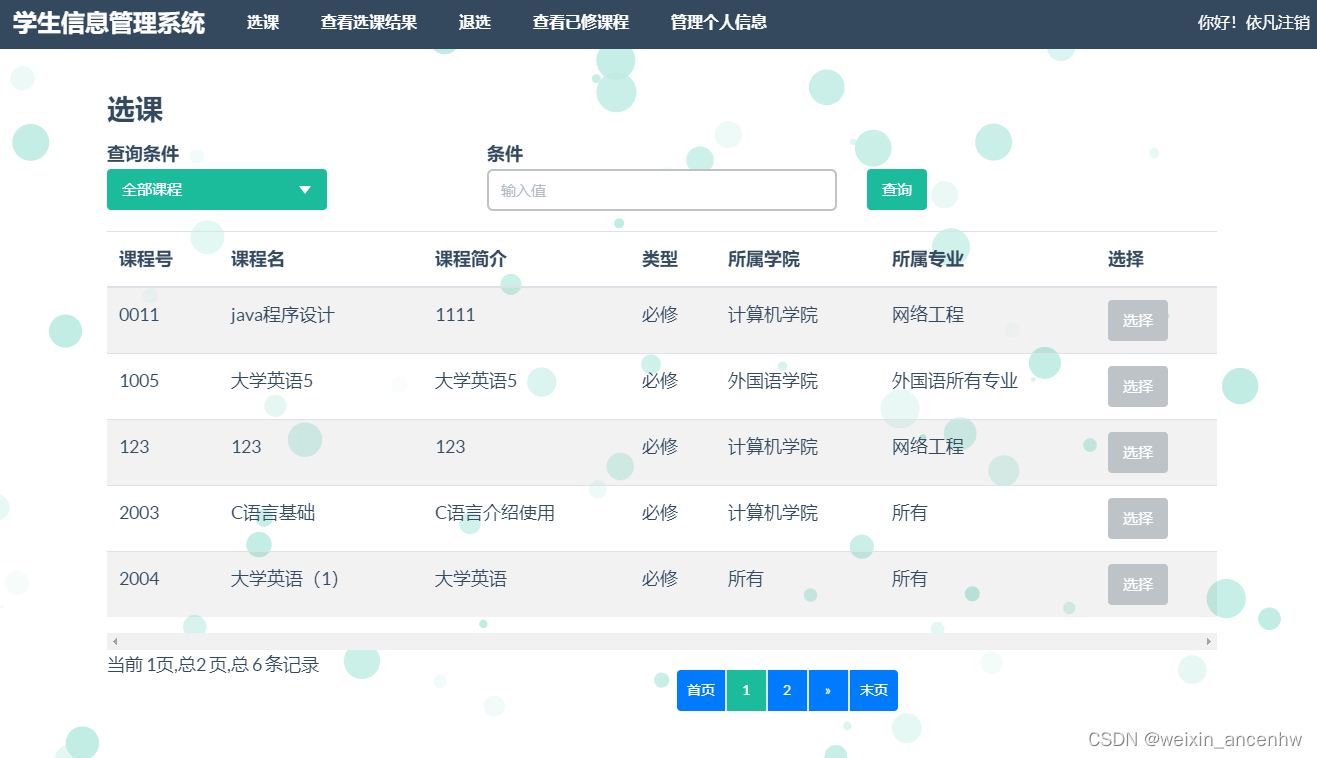Jump to 末页 last page
Screen dimensions: 1317x758
point(873,690)
